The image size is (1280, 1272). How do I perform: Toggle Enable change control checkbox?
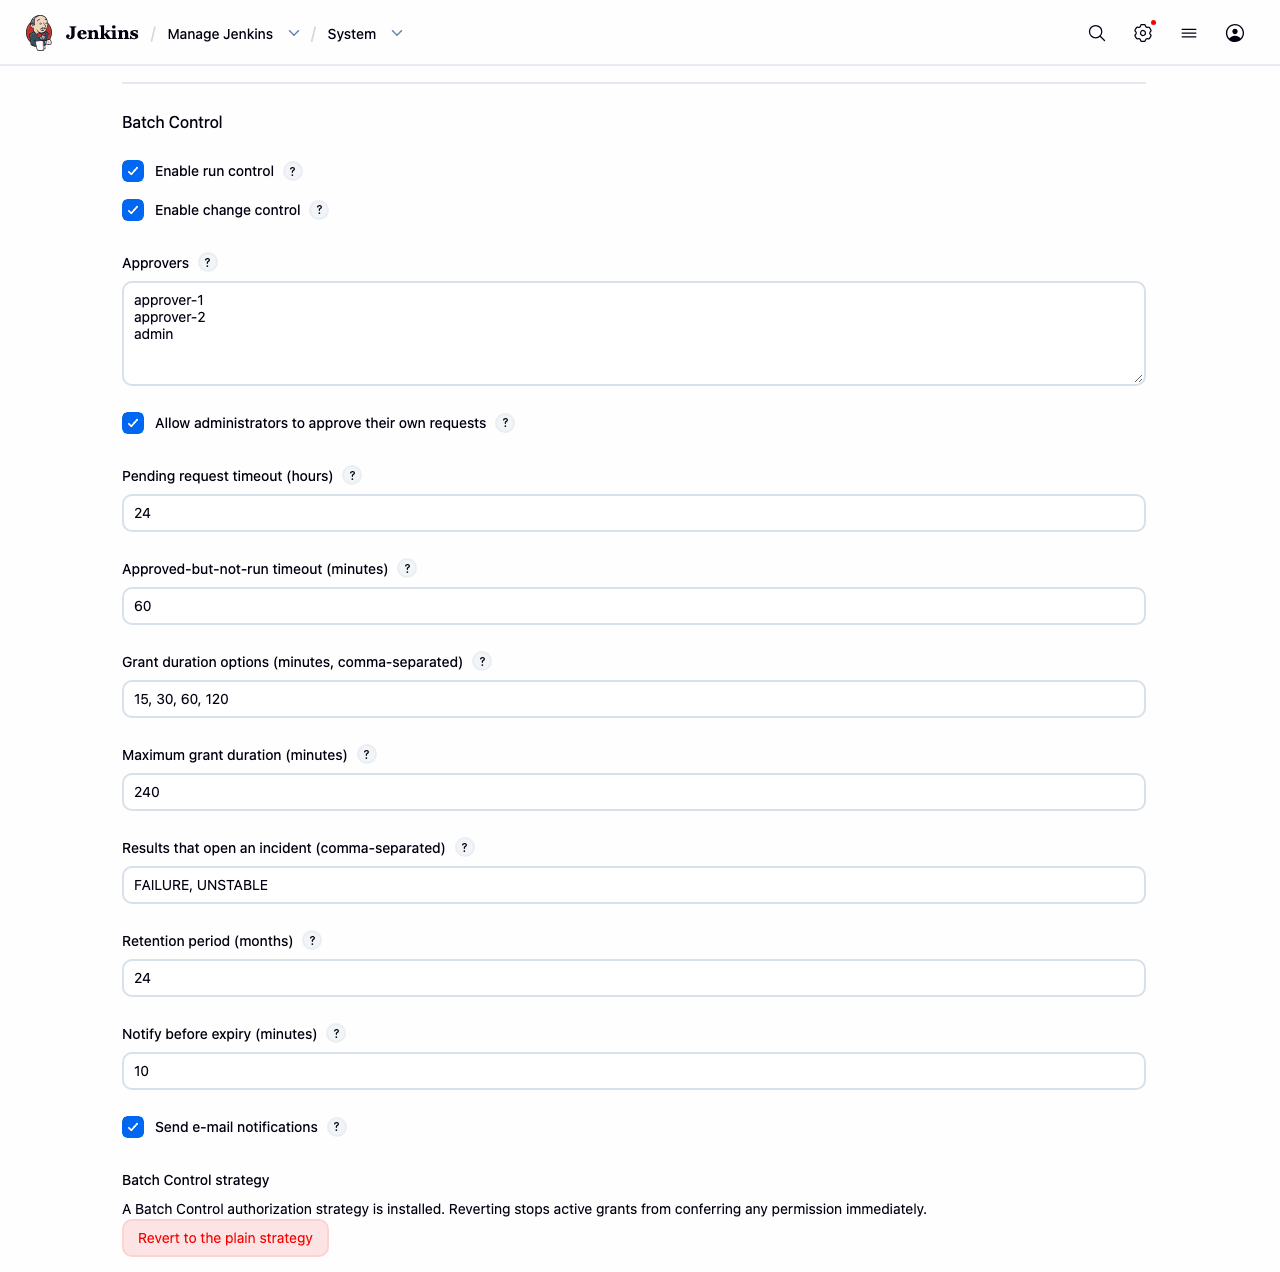133,210
